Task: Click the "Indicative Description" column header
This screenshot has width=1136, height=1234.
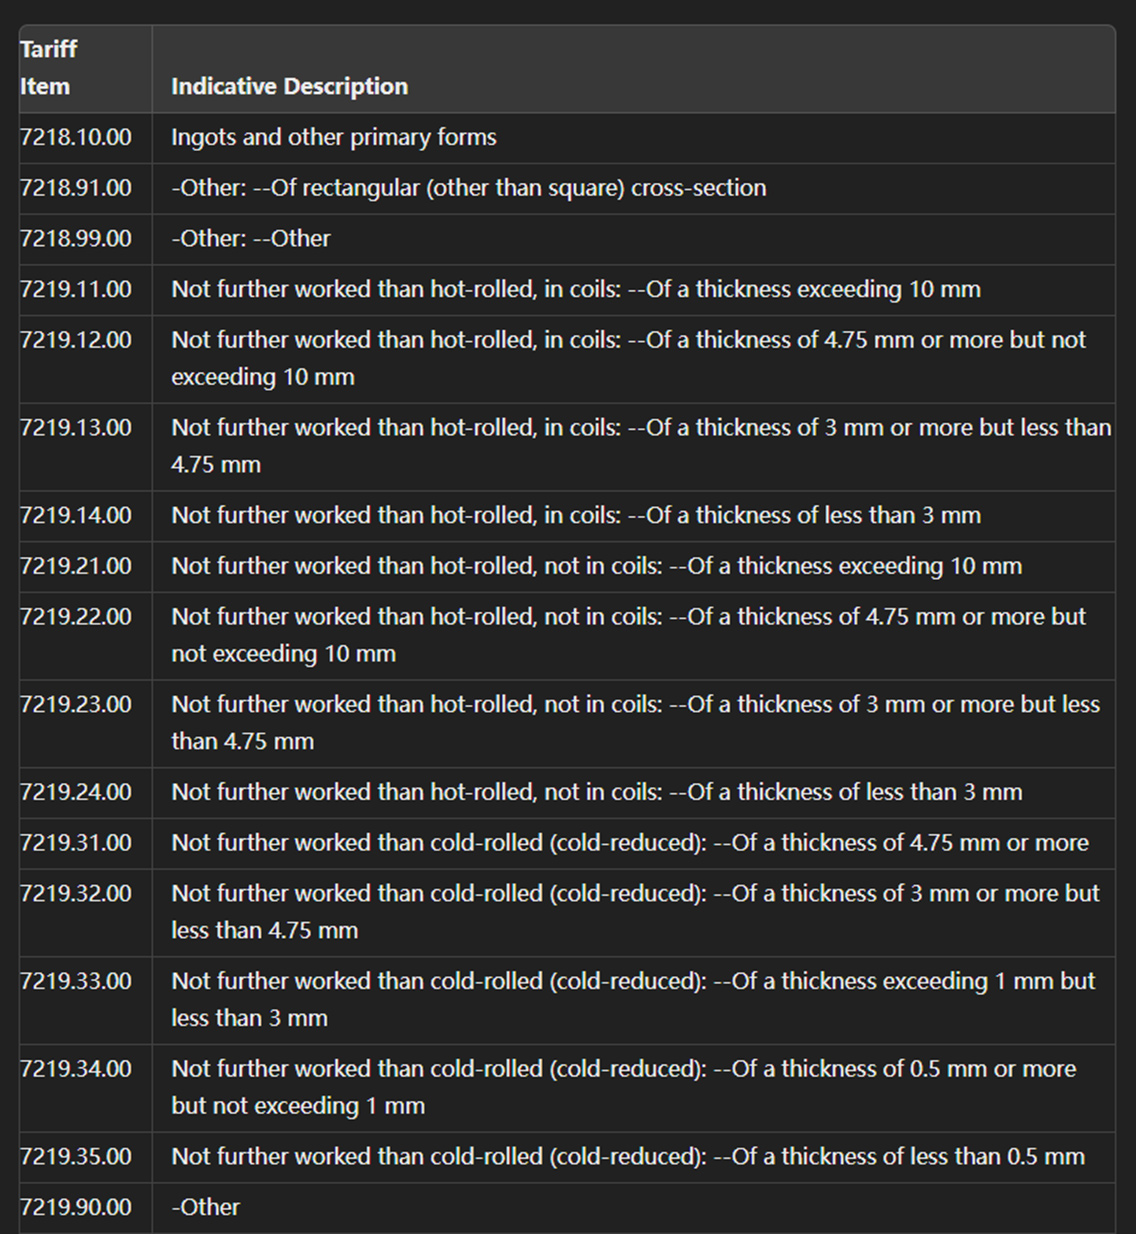Action: point(289,87)
